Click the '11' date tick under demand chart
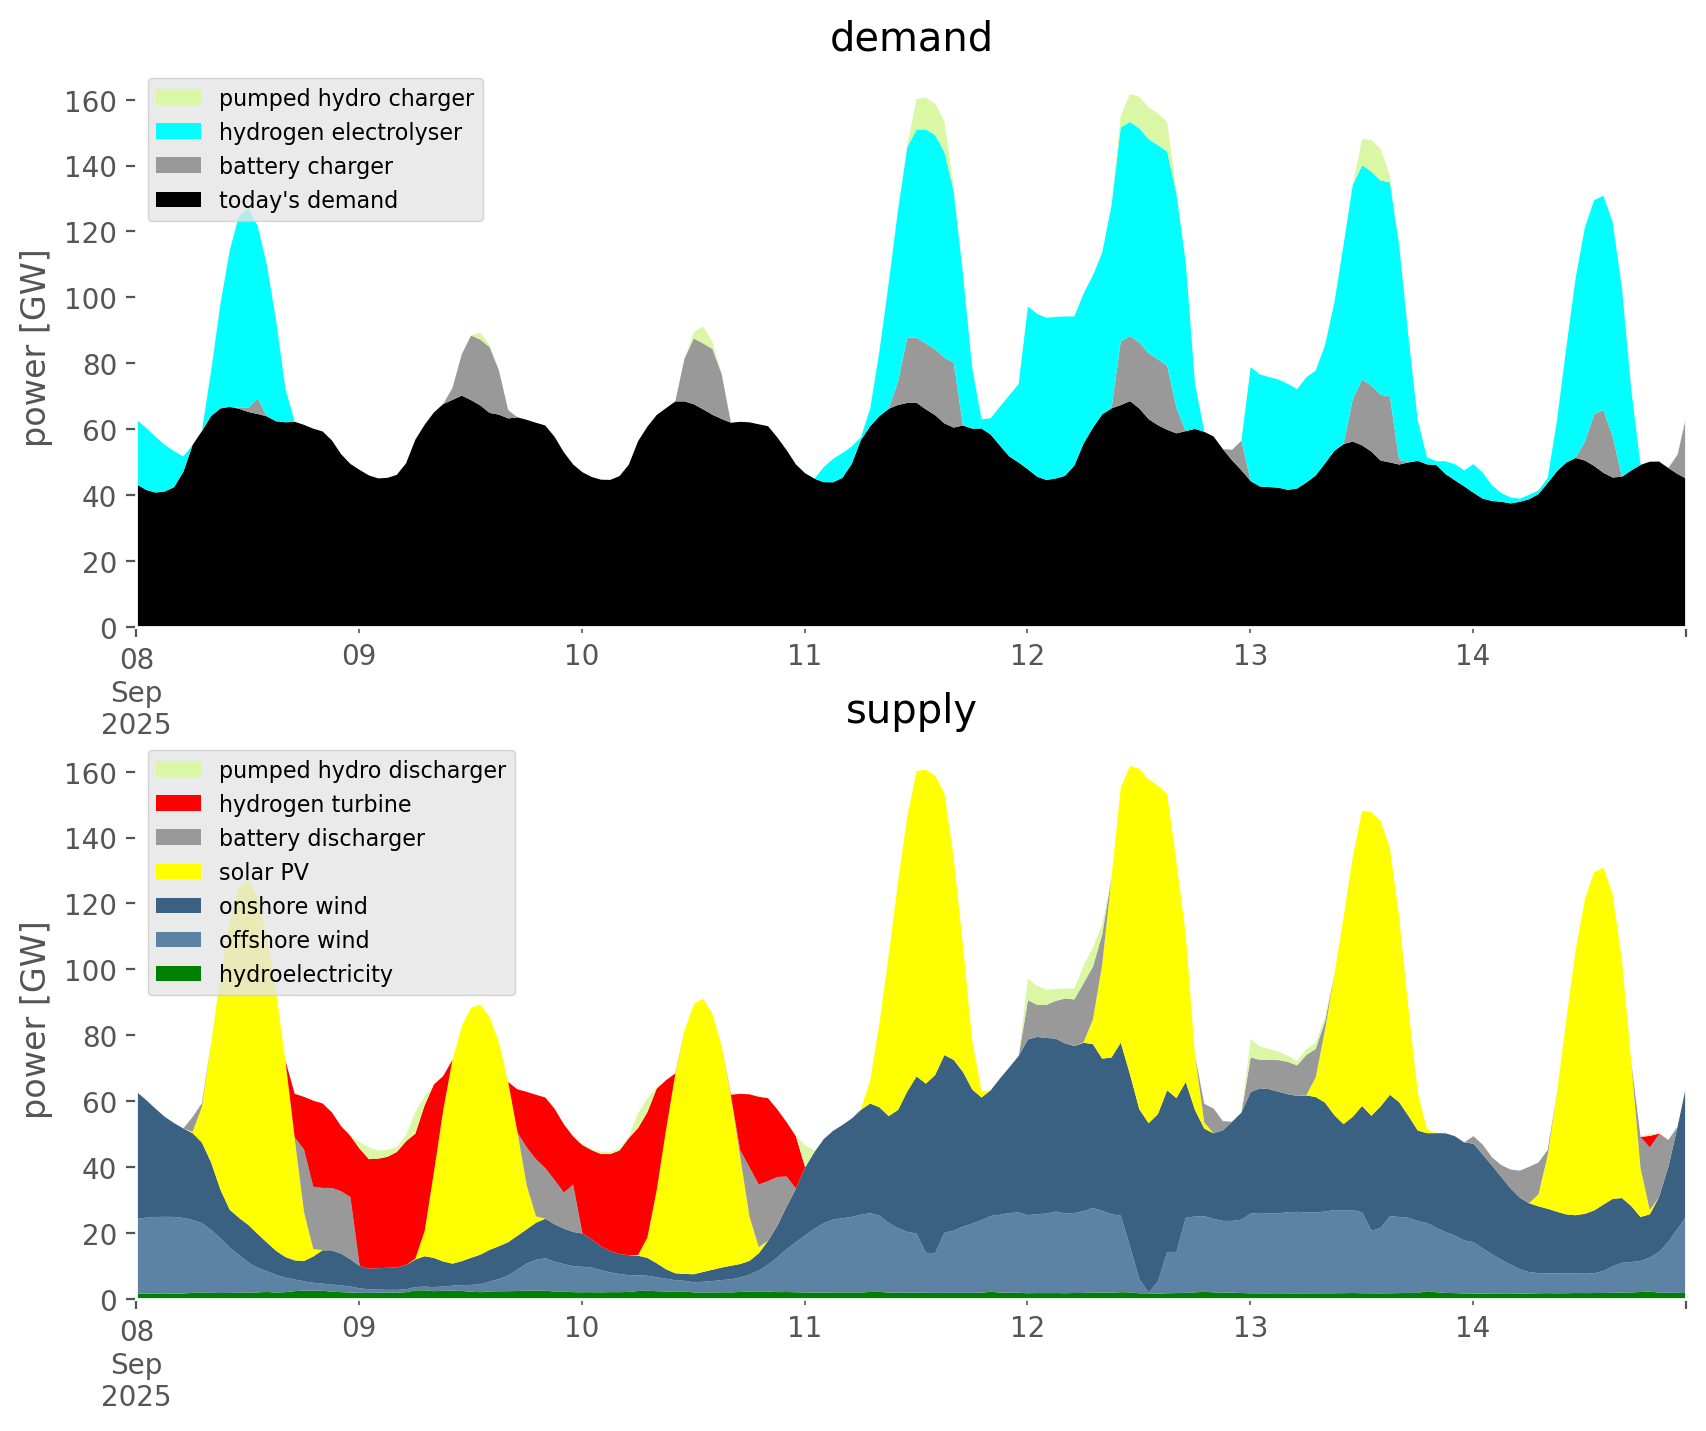This screenshot has width=1706, height=1431. (x=804, y=656)
